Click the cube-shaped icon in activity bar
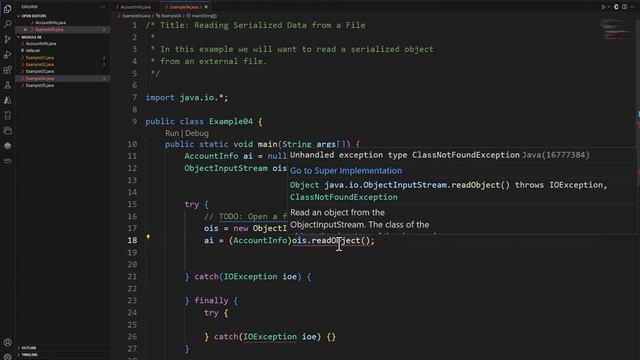Viewport: 640px width, 360px height. (x=7, y=146)
